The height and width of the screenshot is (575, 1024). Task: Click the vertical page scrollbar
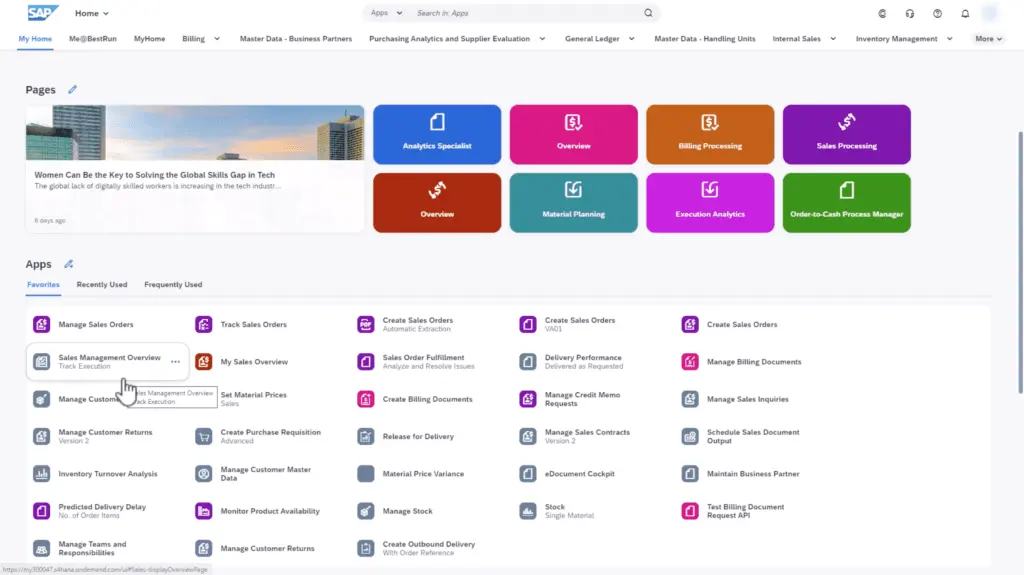1020,261
